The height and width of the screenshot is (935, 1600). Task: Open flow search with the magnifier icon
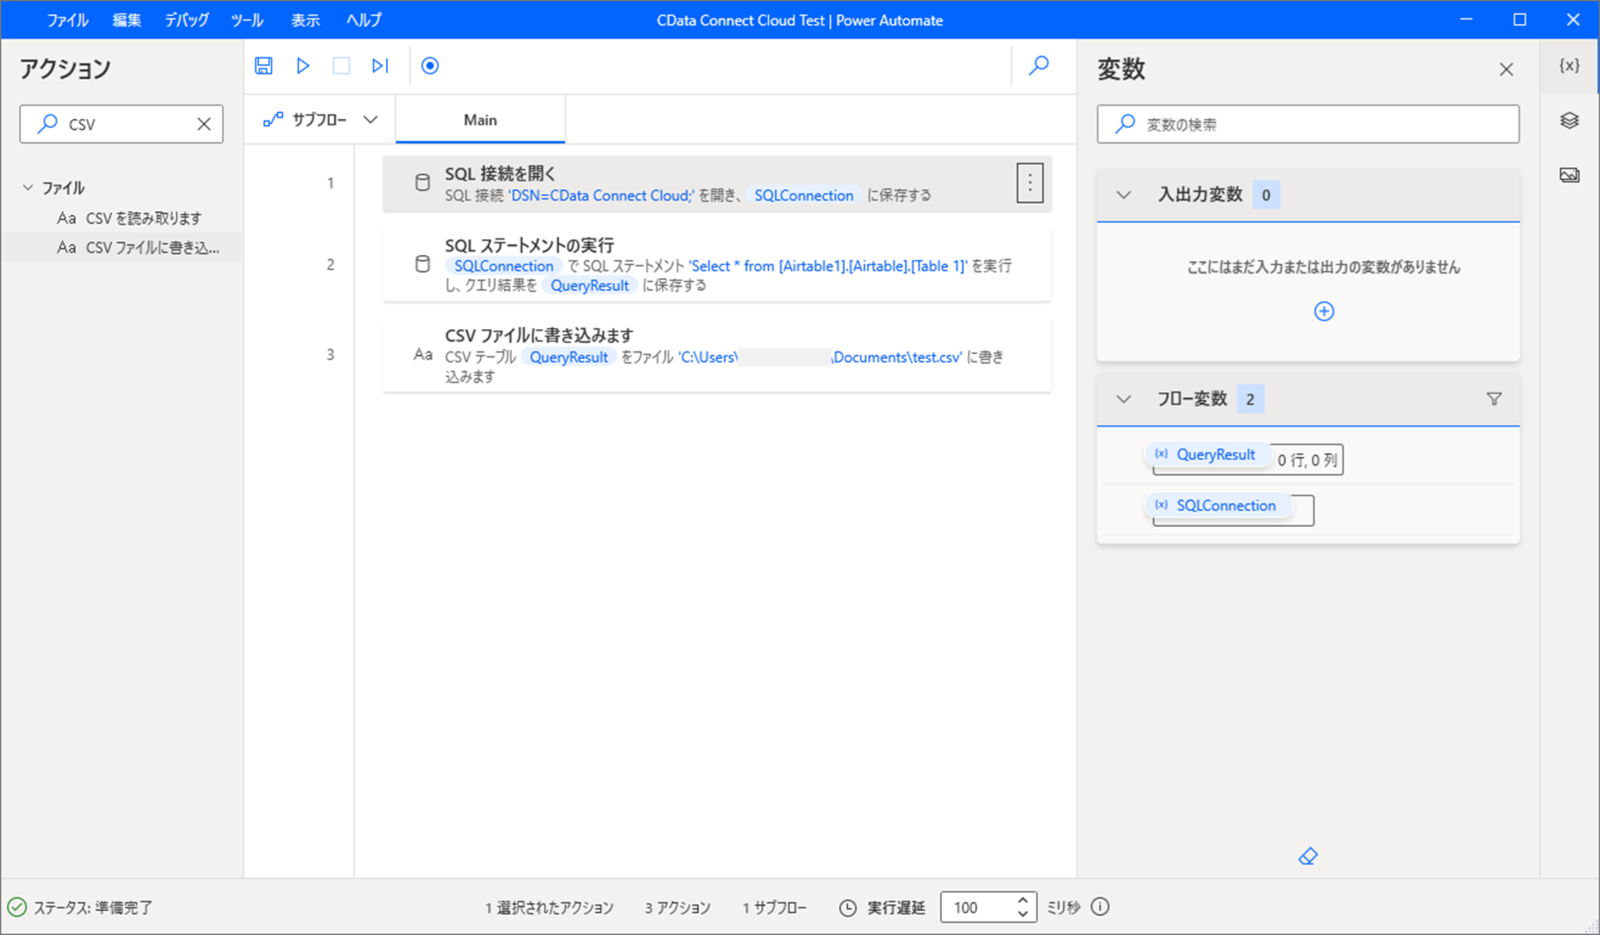pos(1038,65)
